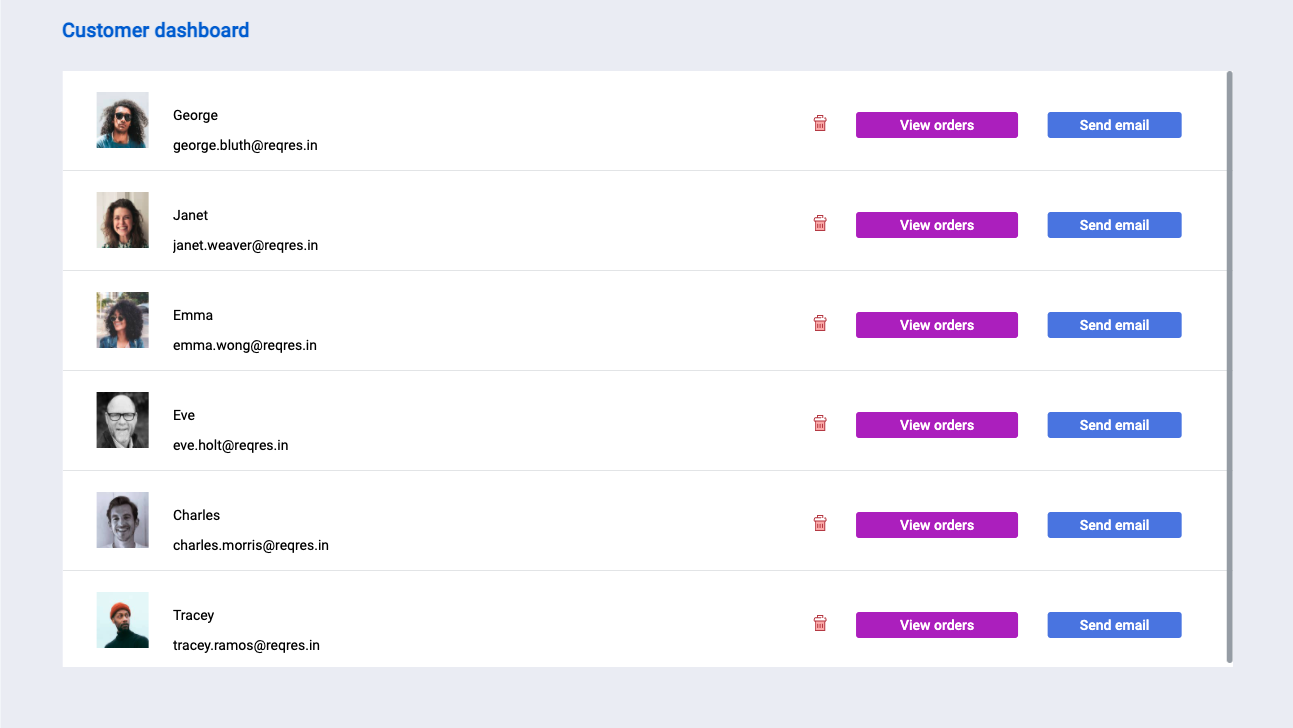Image resolution: width=1293 pixels, height=728 pixels.
Task: Send email to Tracey
Action: (1114, 625)
